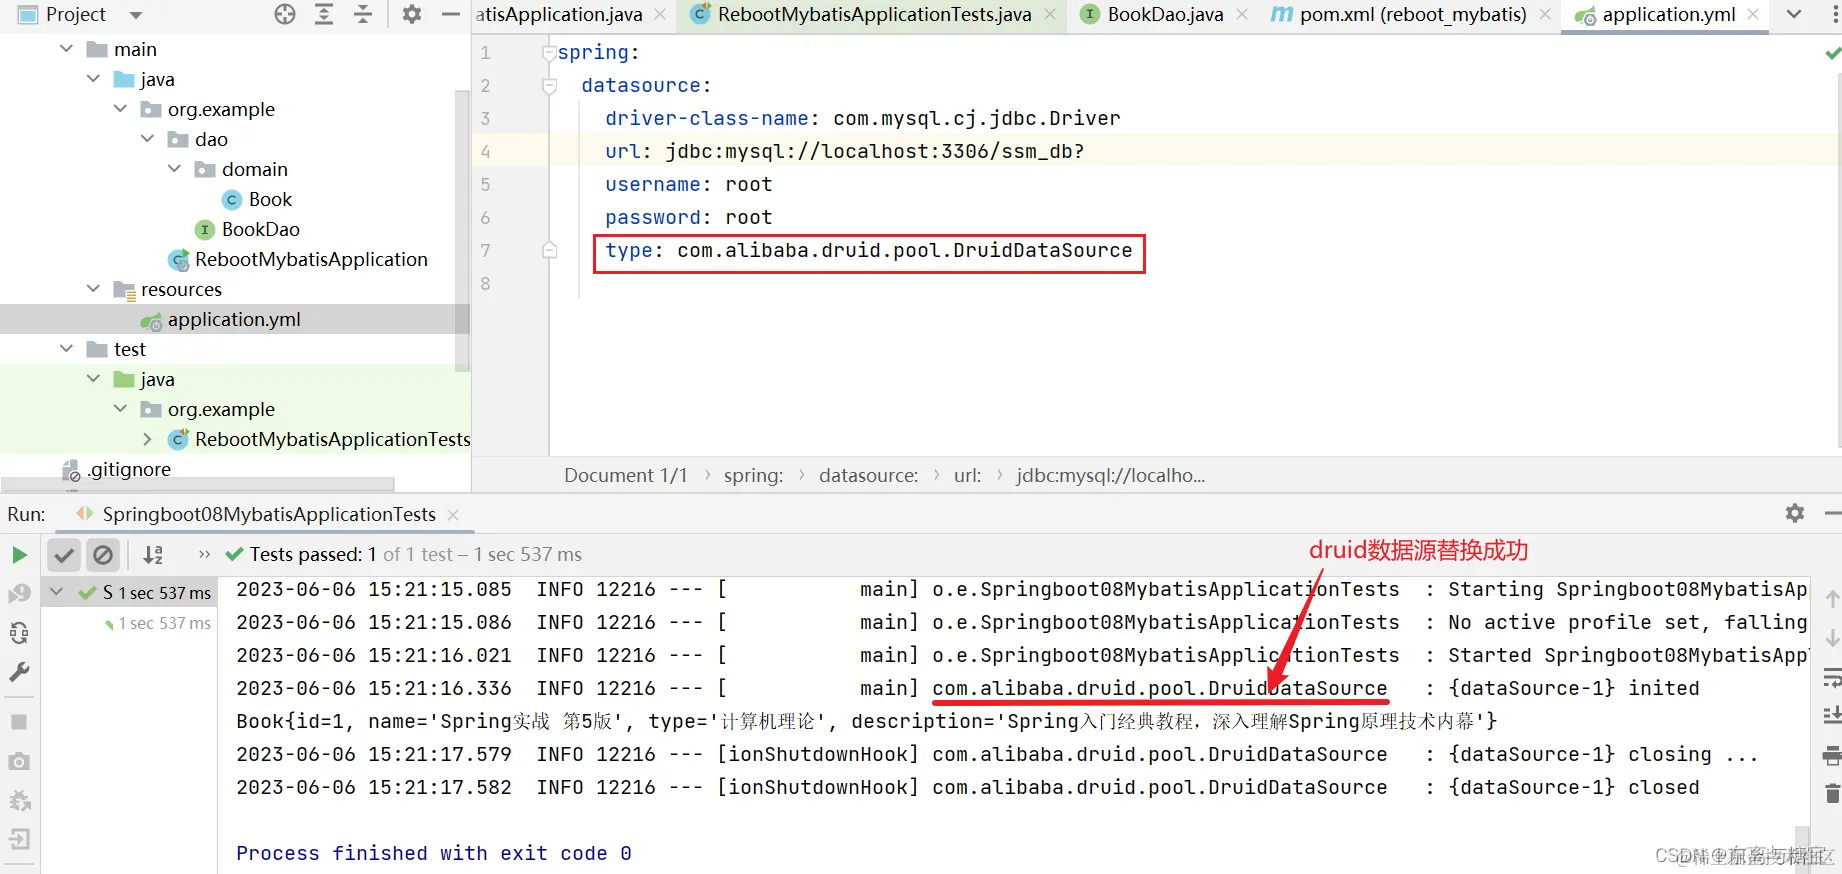Click the Project tree vertical scrollbar
The image size is (1842, 874).
pyautogui.click(x=462, y=230)
